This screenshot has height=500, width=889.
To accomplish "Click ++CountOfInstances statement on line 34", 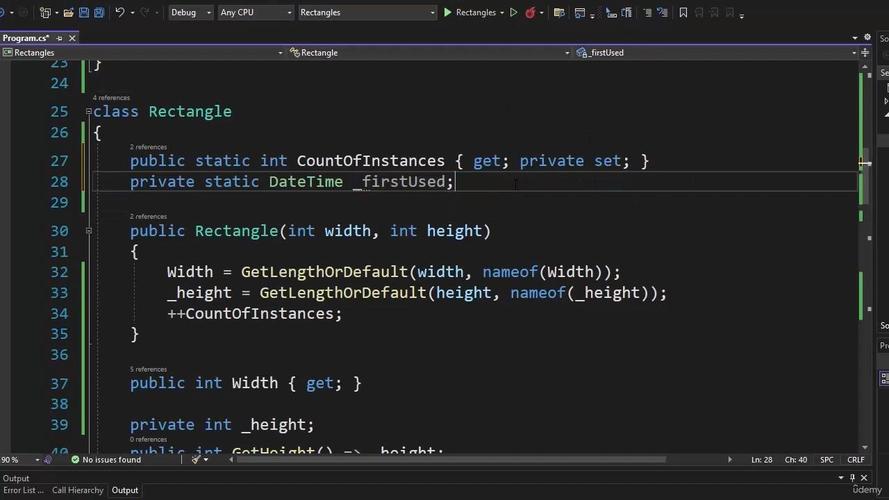I will click(x=255, y=313).
